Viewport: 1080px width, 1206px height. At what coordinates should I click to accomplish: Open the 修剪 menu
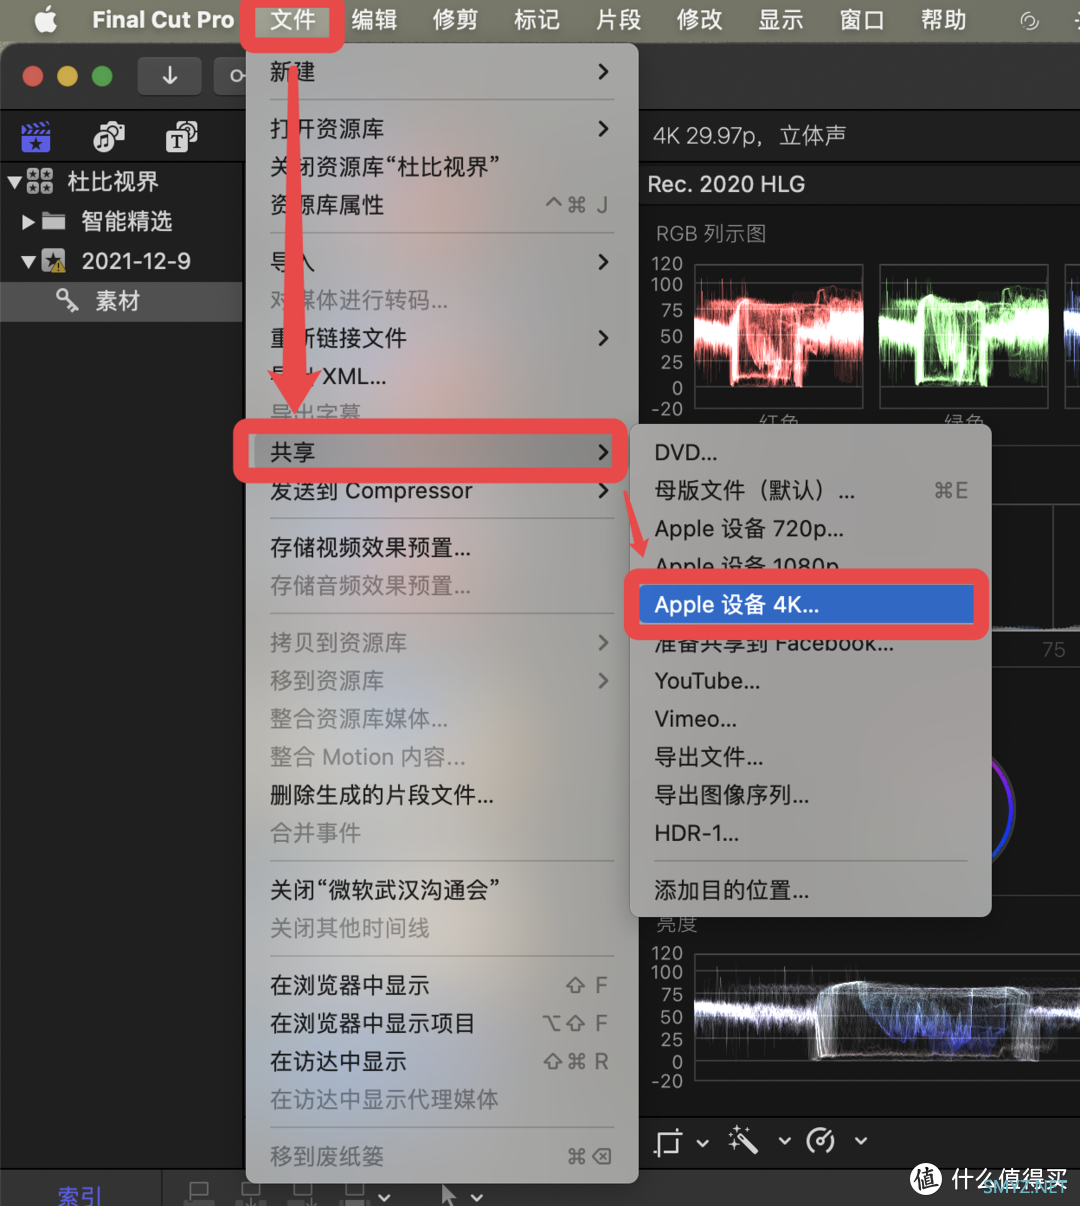point(455,20)
